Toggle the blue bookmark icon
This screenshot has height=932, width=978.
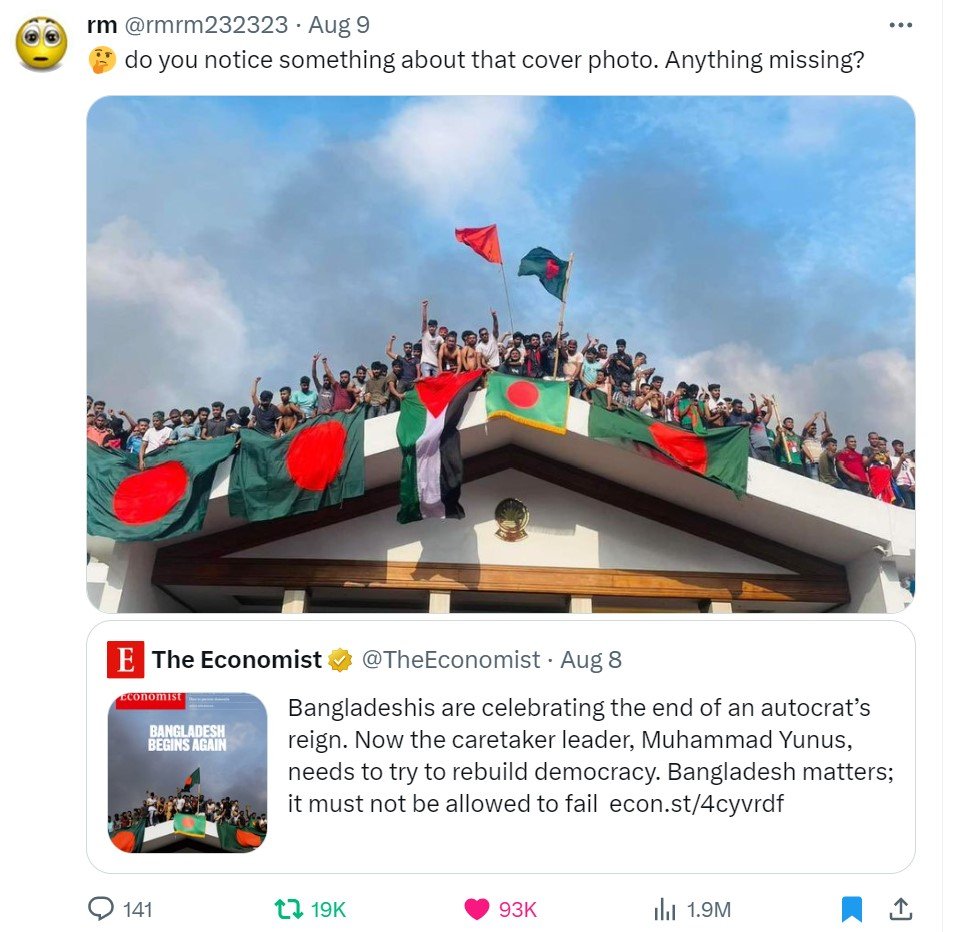coord(851,909)
